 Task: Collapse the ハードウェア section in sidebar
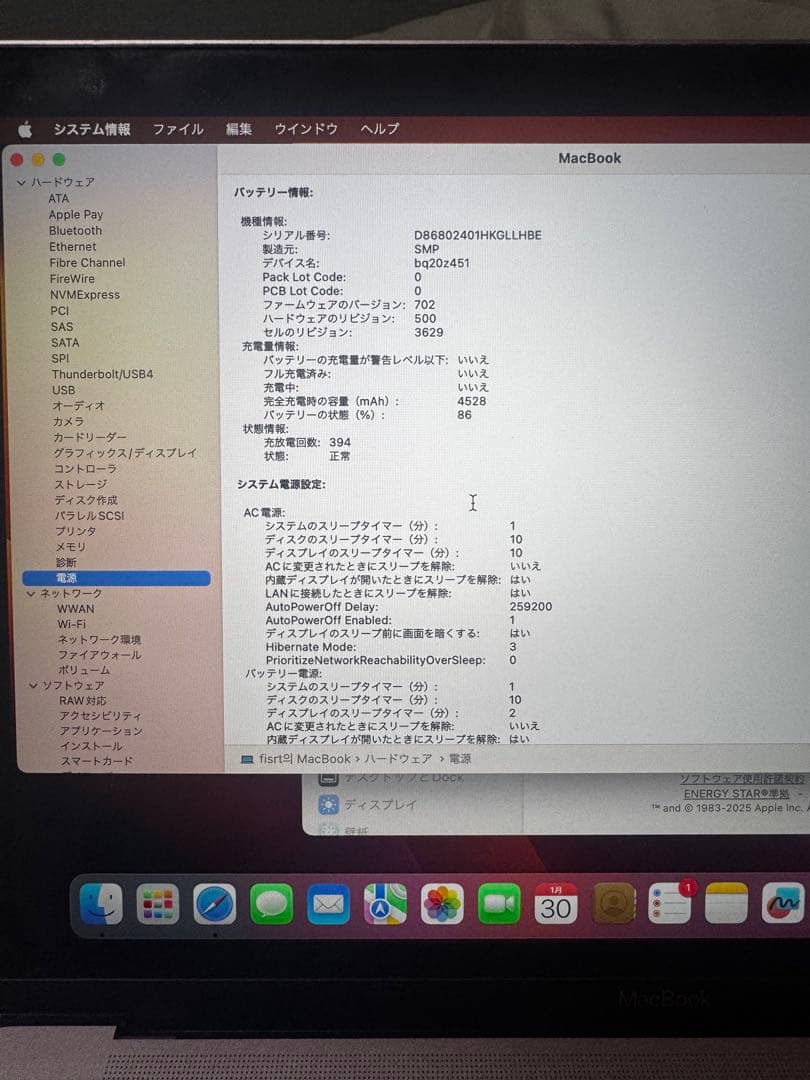(22, 182)
